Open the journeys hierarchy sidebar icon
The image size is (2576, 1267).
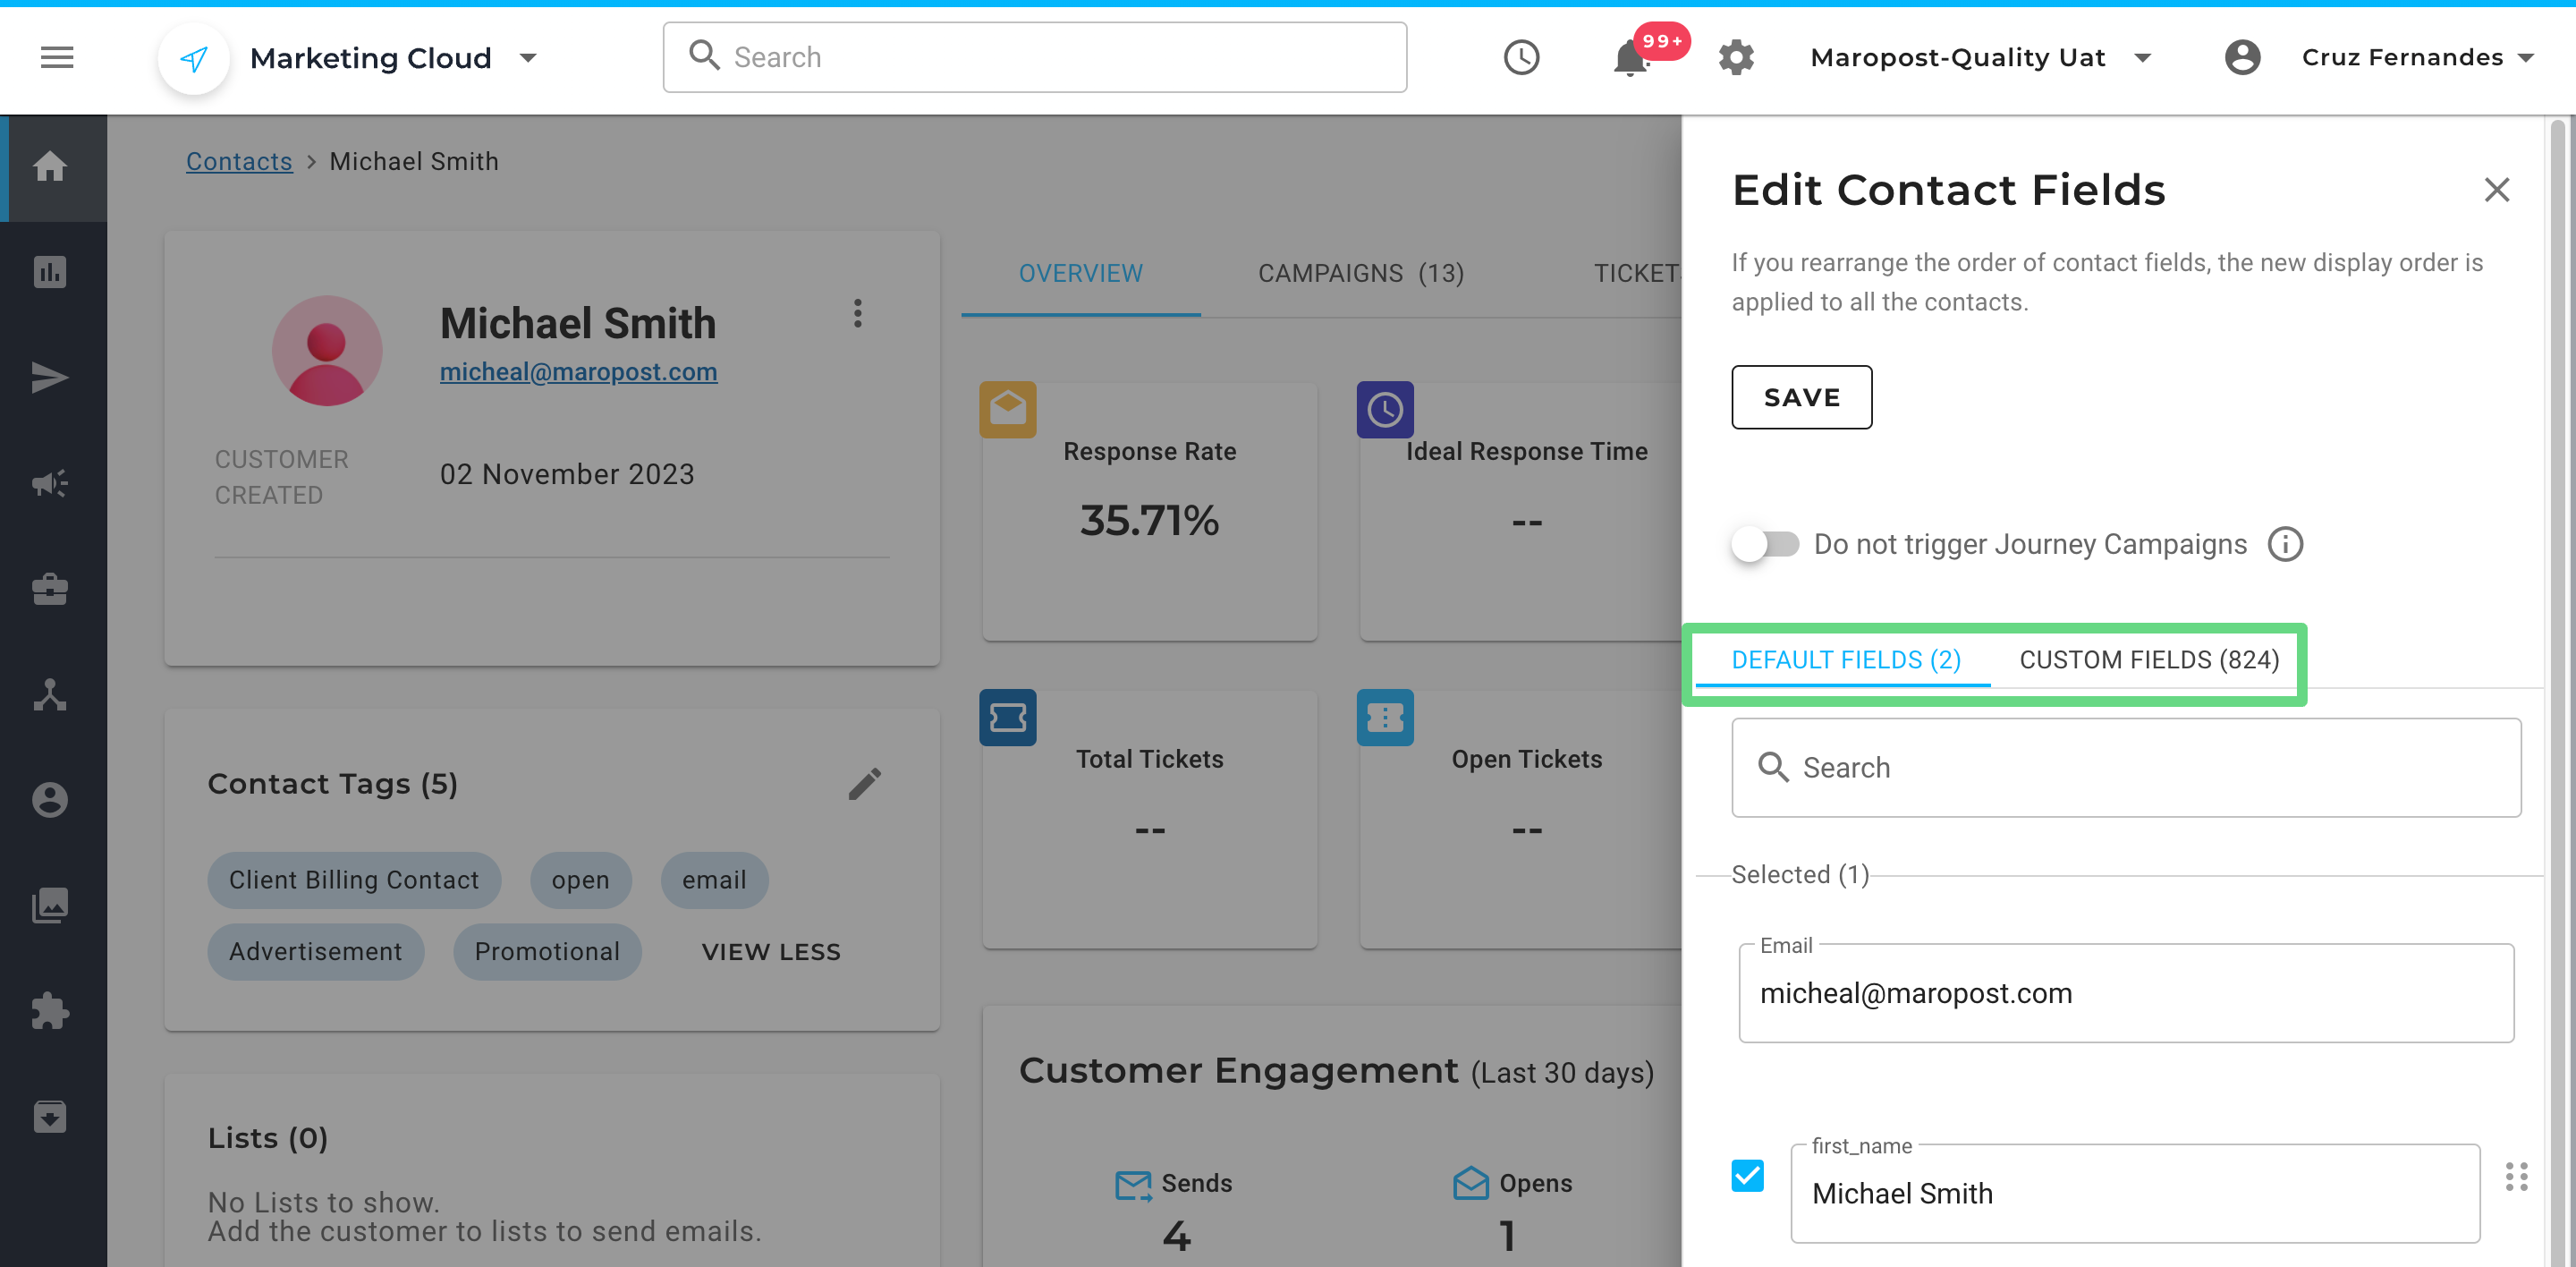[x=49, y=695]
